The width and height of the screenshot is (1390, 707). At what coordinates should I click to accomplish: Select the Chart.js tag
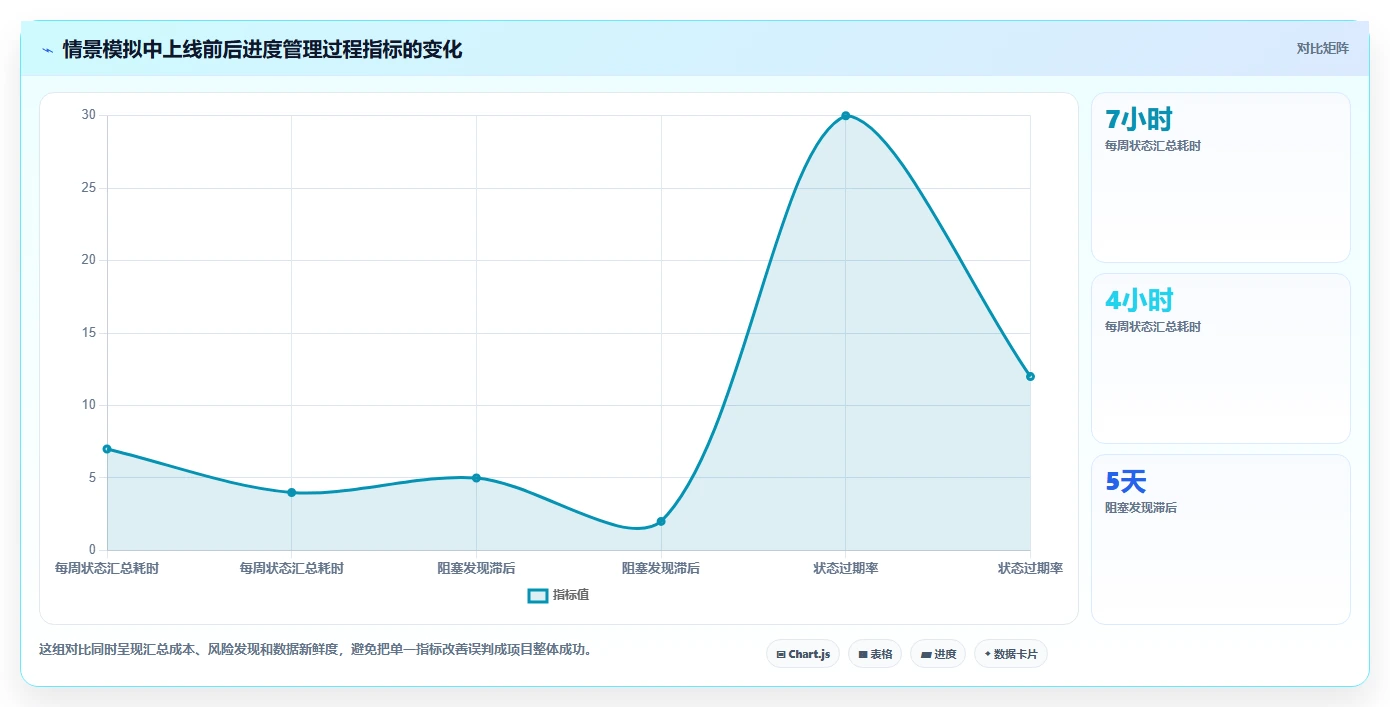[x=803, y=654]
